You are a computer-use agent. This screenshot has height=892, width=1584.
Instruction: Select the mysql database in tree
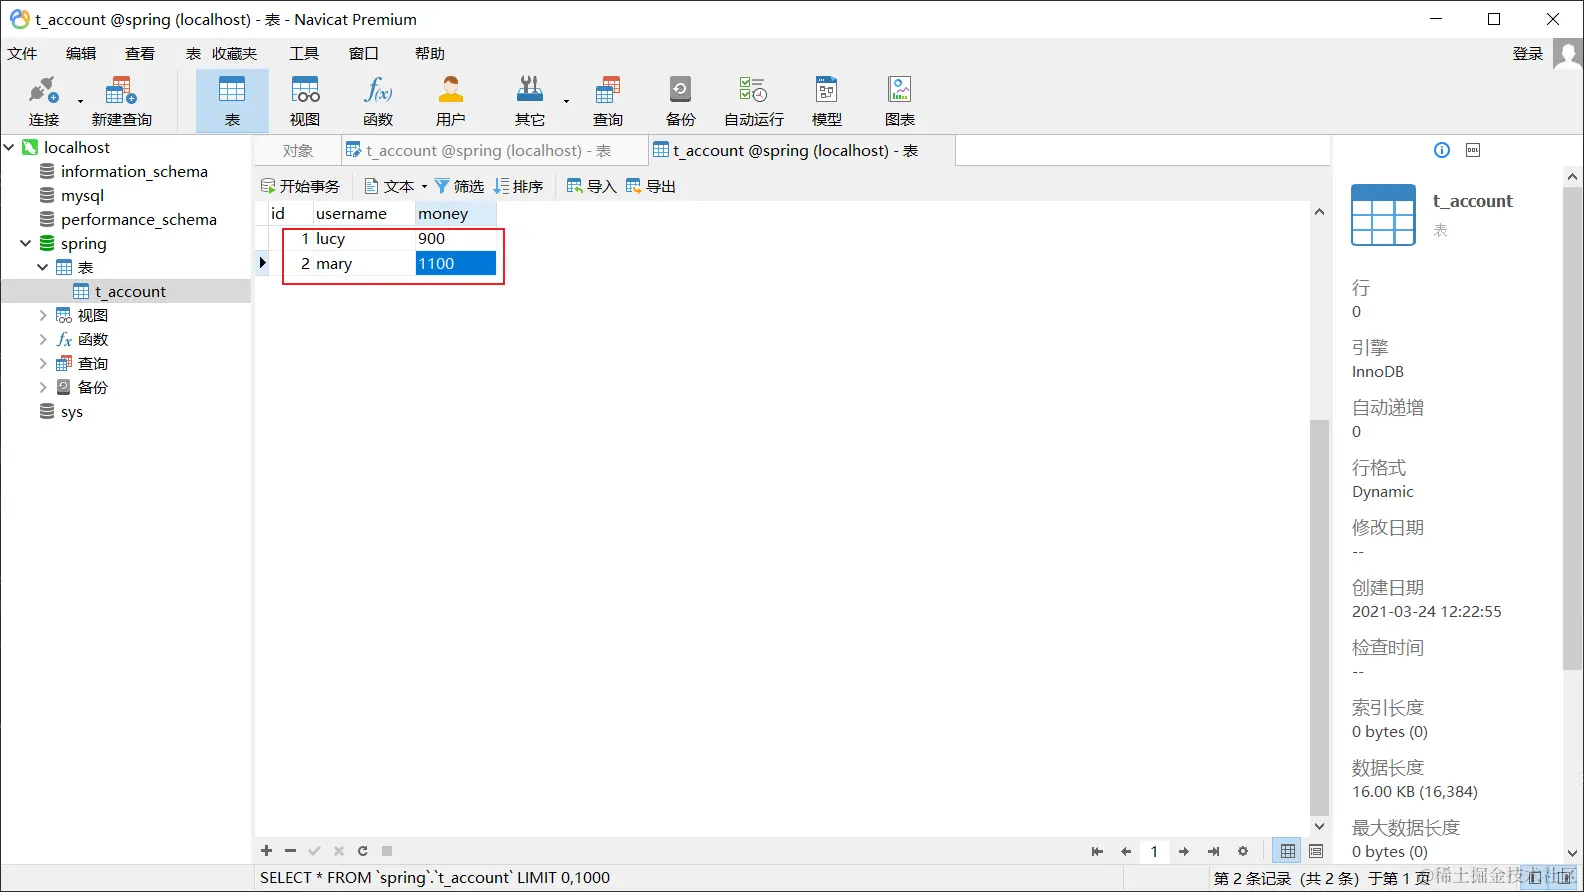pos(82,195)
